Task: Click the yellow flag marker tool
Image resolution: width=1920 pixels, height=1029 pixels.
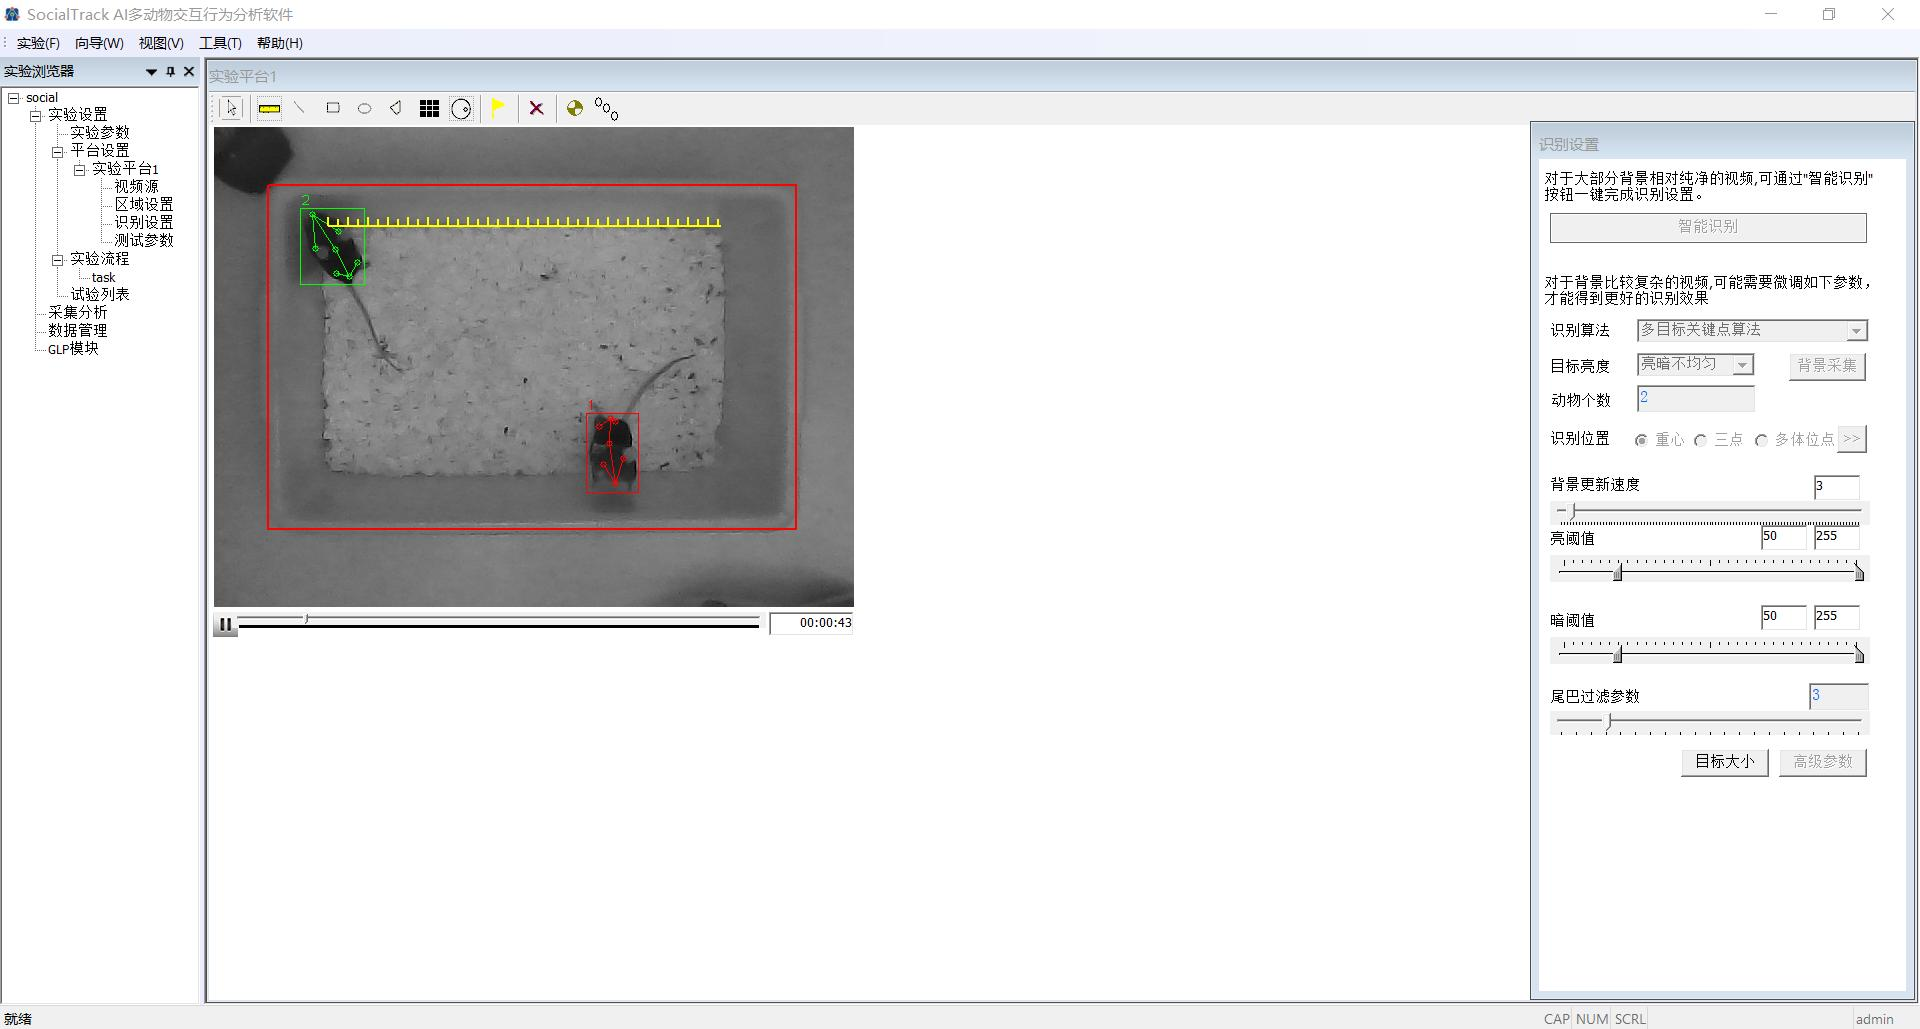Action: click(x=498, y=108)
